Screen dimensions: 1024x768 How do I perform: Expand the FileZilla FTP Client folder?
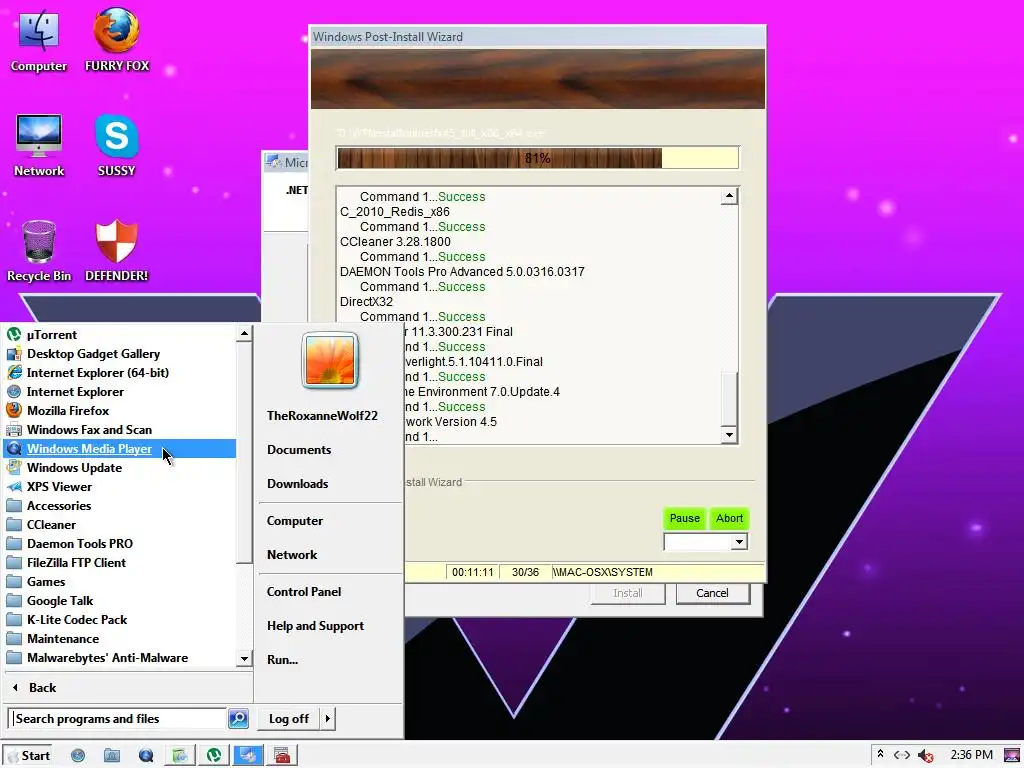[120, 562]
